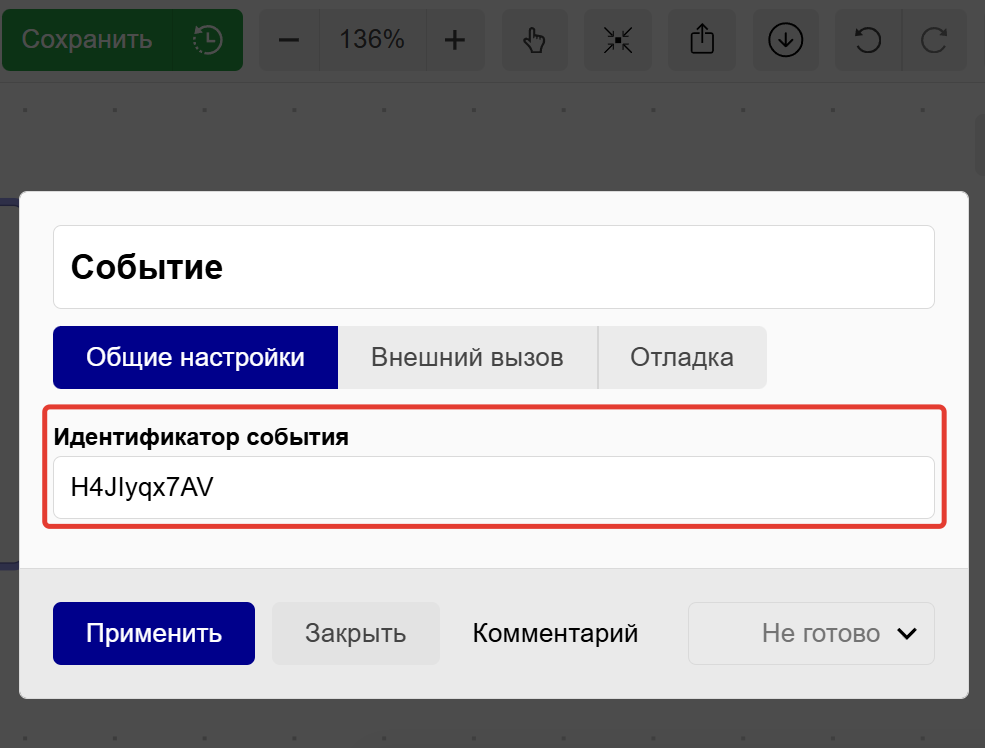Switch to Общие настройки tab
This screenshot has height=748, width=985.
point(195,357)
